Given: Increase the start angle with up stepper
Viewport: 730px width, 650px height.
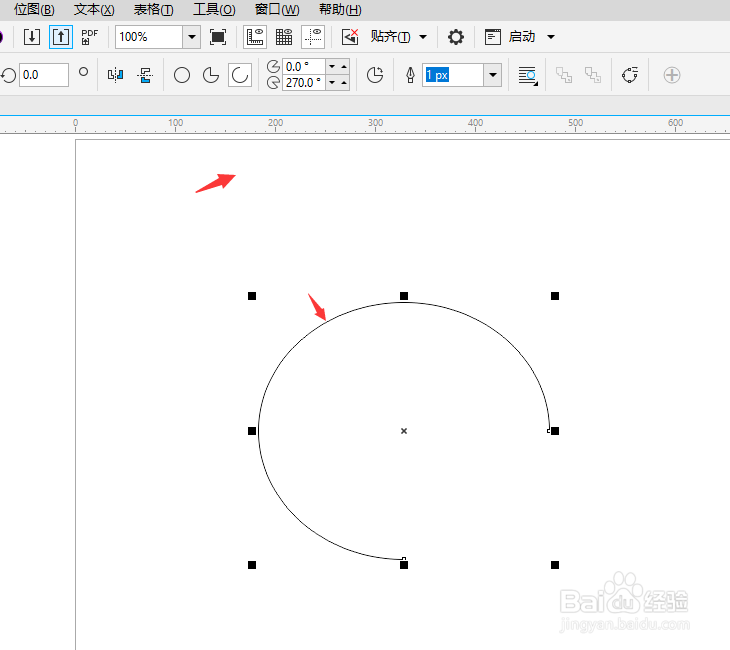Looking at the screenshot, I should [x=344, y=67].
